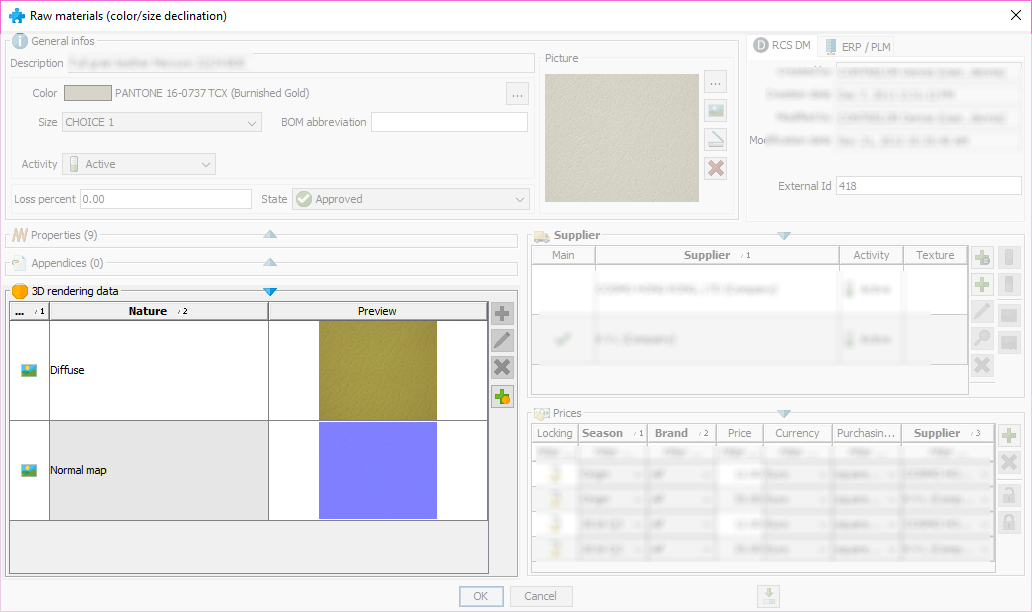Expand the Properties (9) section
Viewport: 1032px width, 612px height.
270,234
